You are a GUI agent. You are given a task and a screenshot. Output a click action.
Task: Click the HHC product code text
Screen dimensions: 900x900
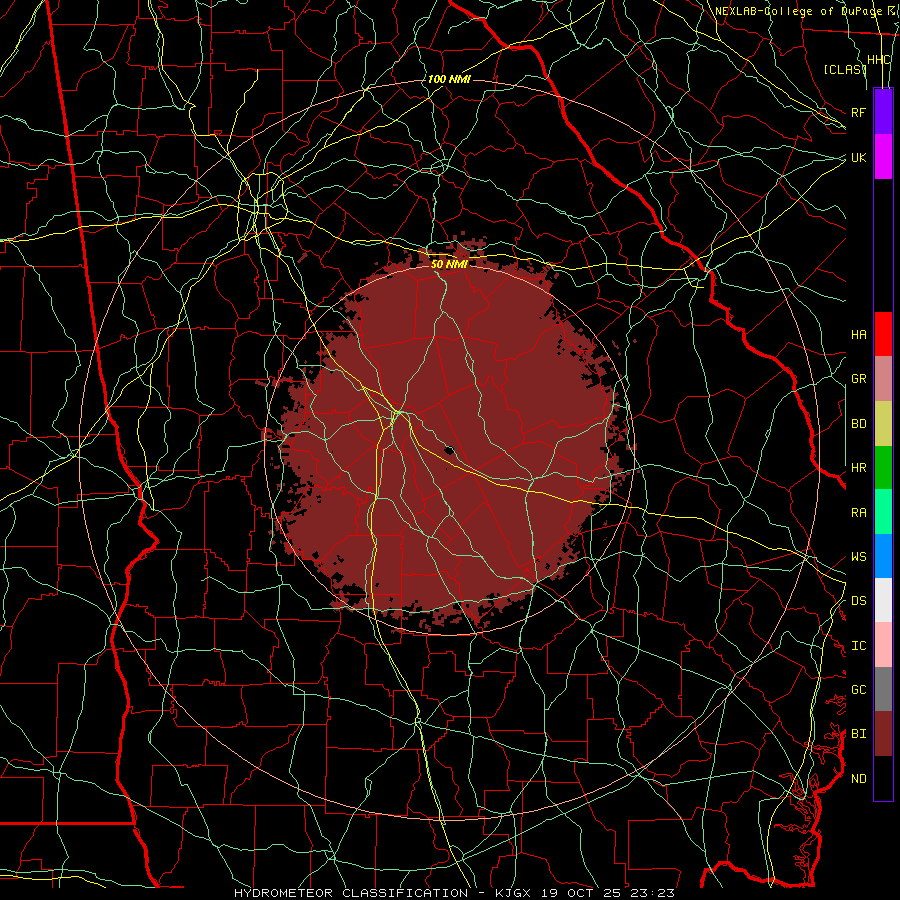click(879, 60)
